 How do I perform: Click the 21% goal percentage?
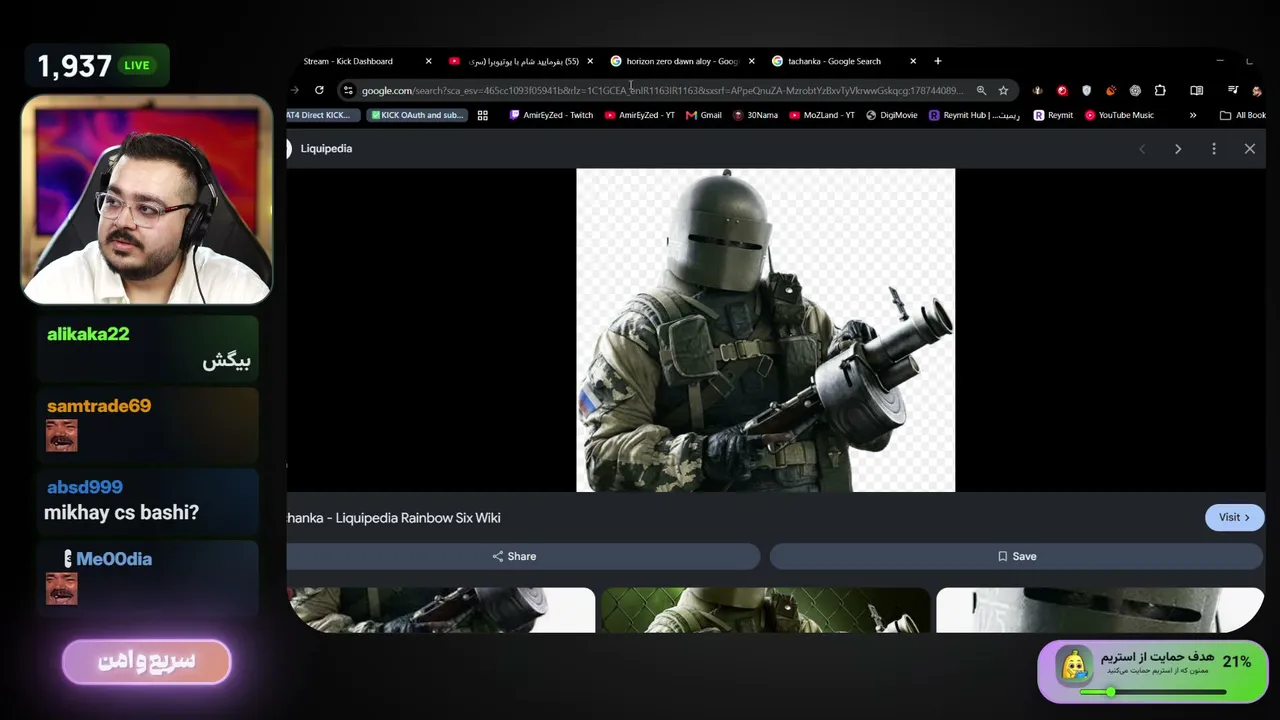pos(1237,662)
